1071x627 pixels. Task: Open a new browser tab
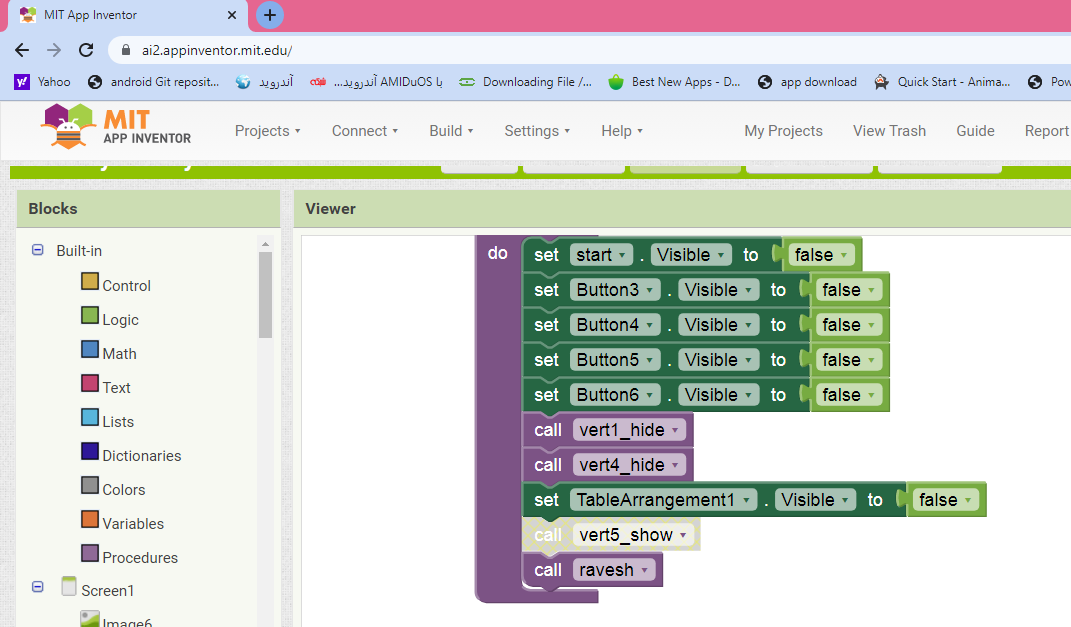[269, 15]
